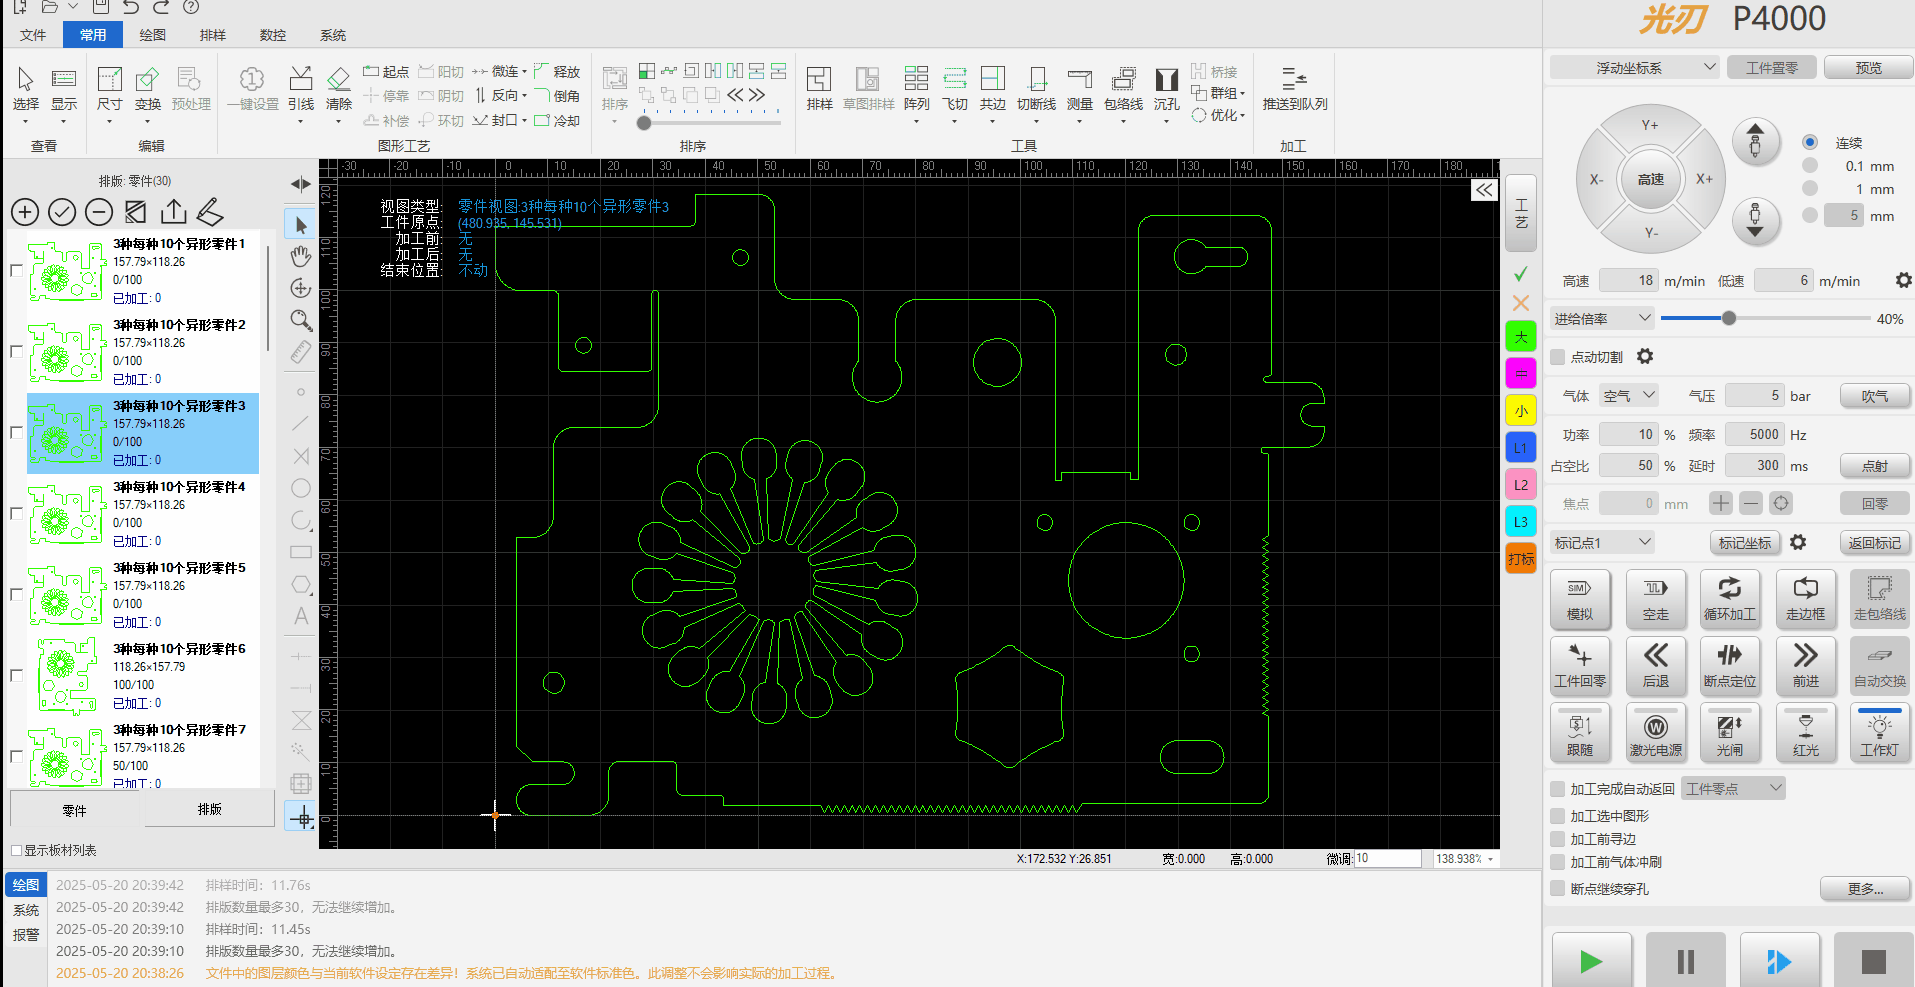Open the 进给倍率 dropdown
This screenshot has width=1915, height=987.
click(1603, 319)
